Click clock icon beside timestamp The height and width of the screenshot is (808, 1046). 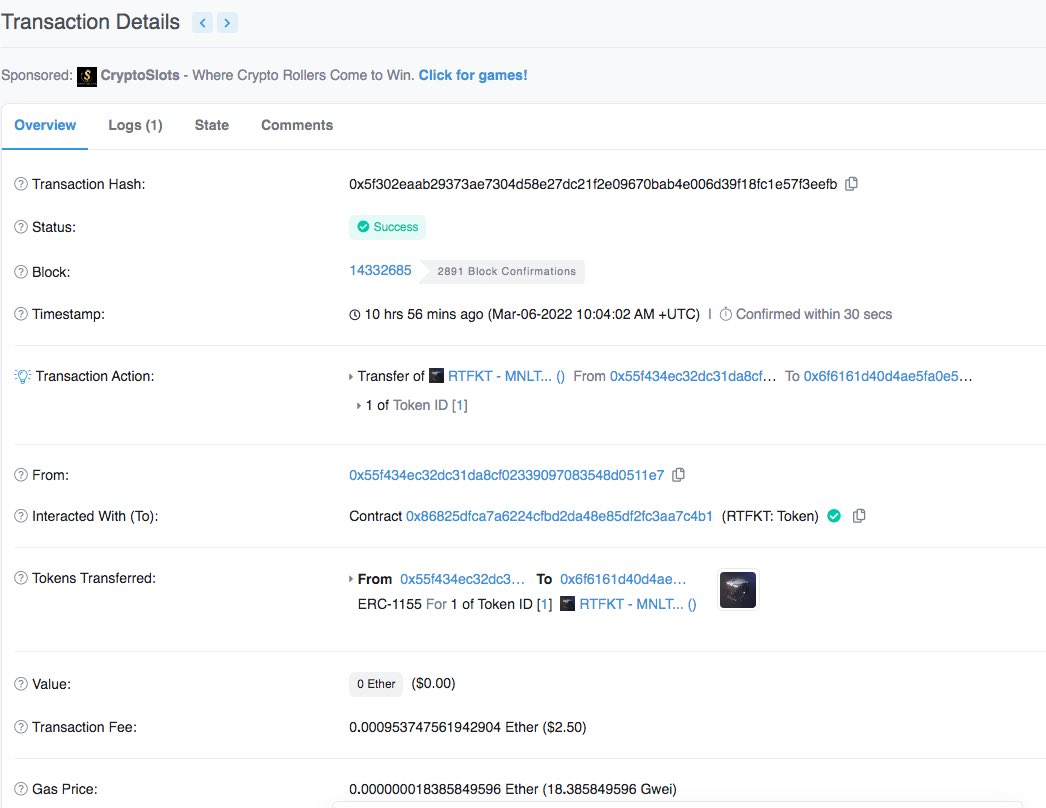tap(355, 315)
